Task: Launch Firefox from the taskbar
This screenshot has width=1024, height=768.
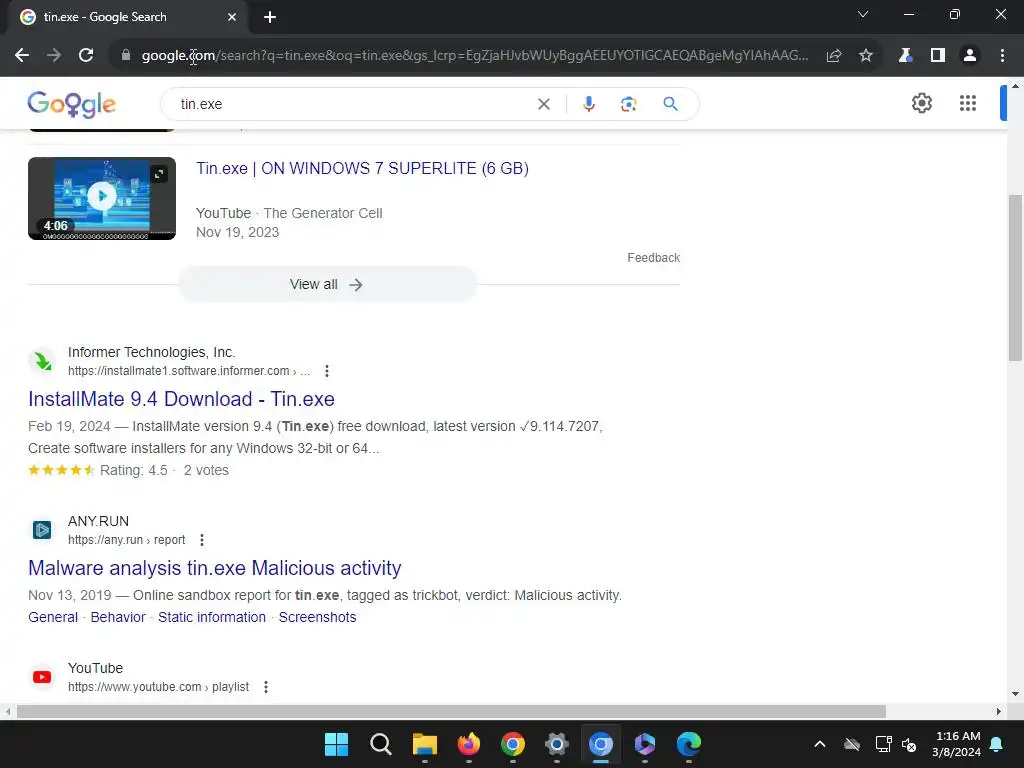Action: click(x=468, y=744)
